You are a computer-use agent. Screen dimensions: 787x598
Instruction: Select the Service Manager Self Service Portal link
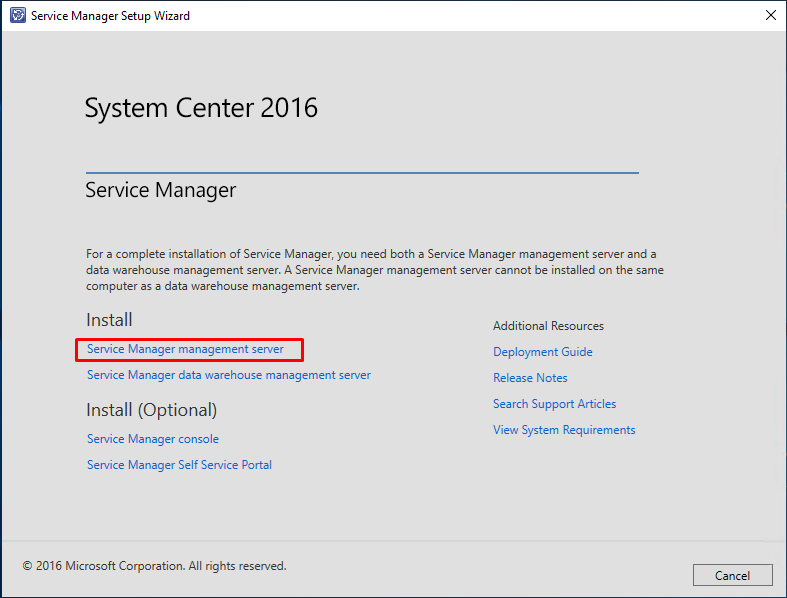[179, 465]
